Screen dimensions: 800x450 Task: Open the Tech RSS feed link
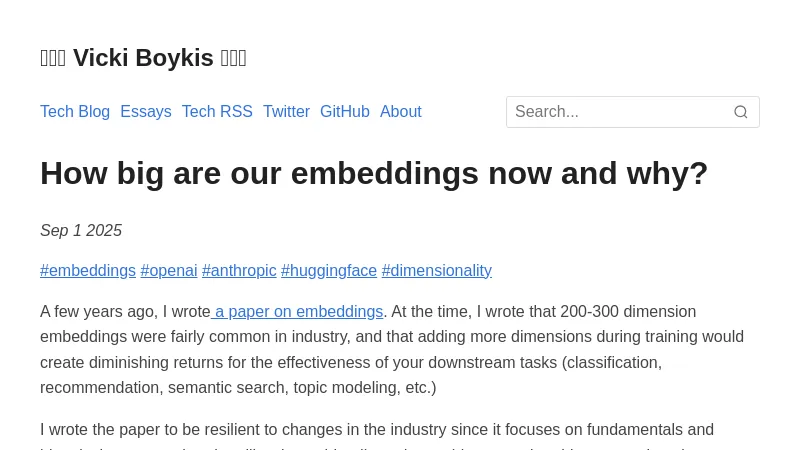pos(217,112)
